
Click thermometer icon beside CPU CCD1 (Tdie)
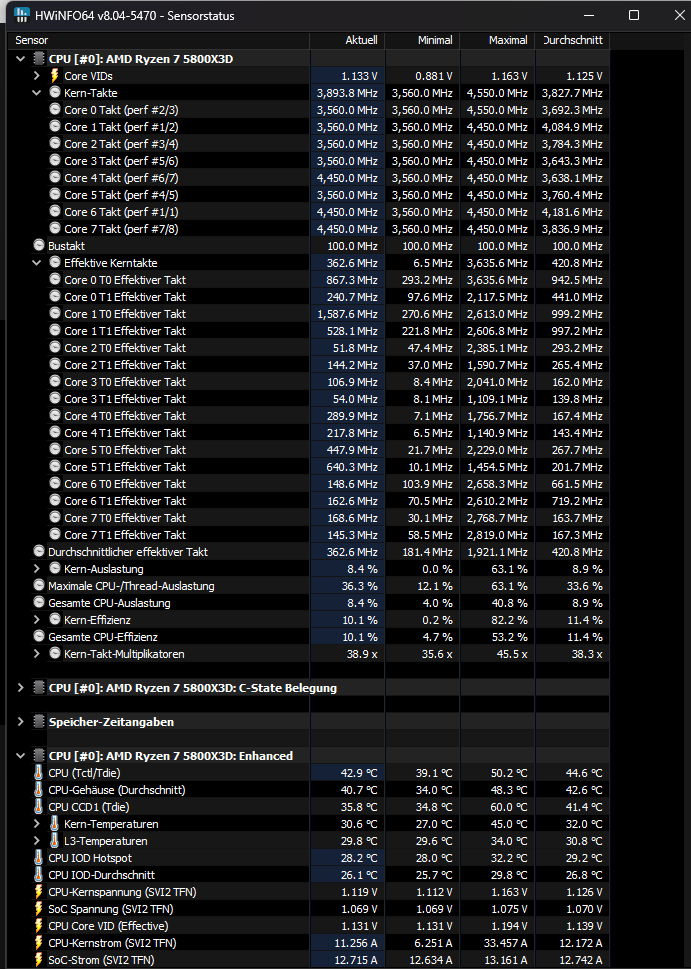tap(38, 806)
